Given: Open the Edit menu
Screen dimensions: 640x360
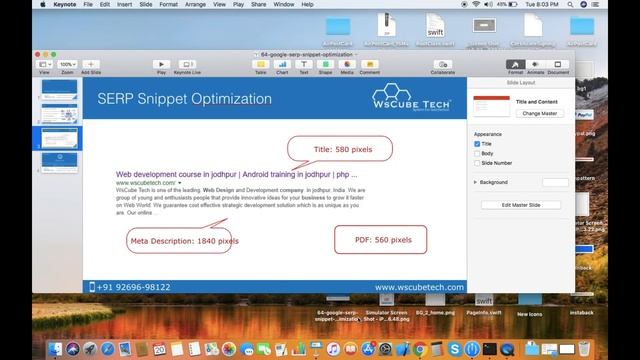Looking at the screenshot, I should tap(105, 4).
